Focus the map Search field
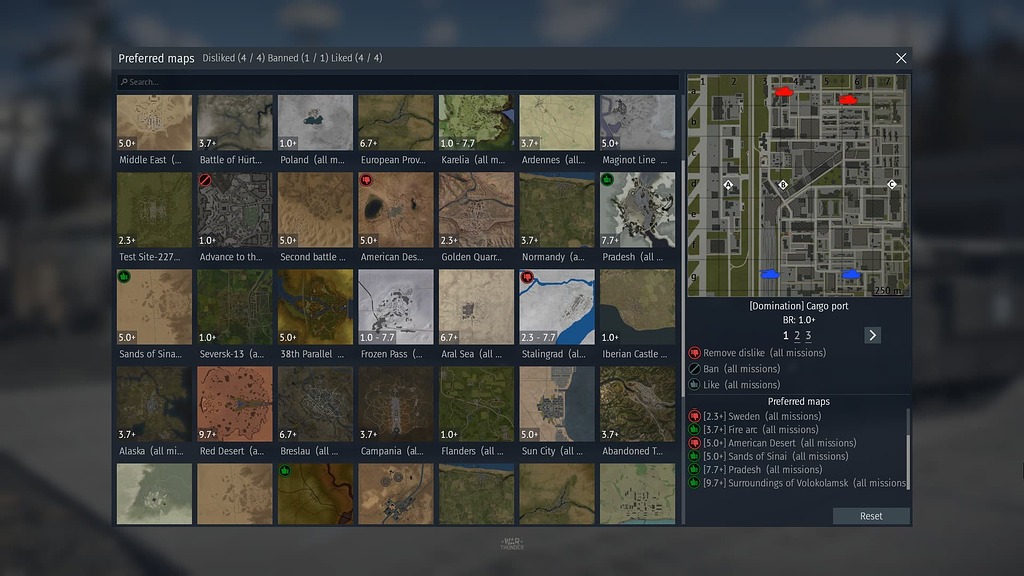This screenshot has width=1024, height=576. click(x=400, y=82)
